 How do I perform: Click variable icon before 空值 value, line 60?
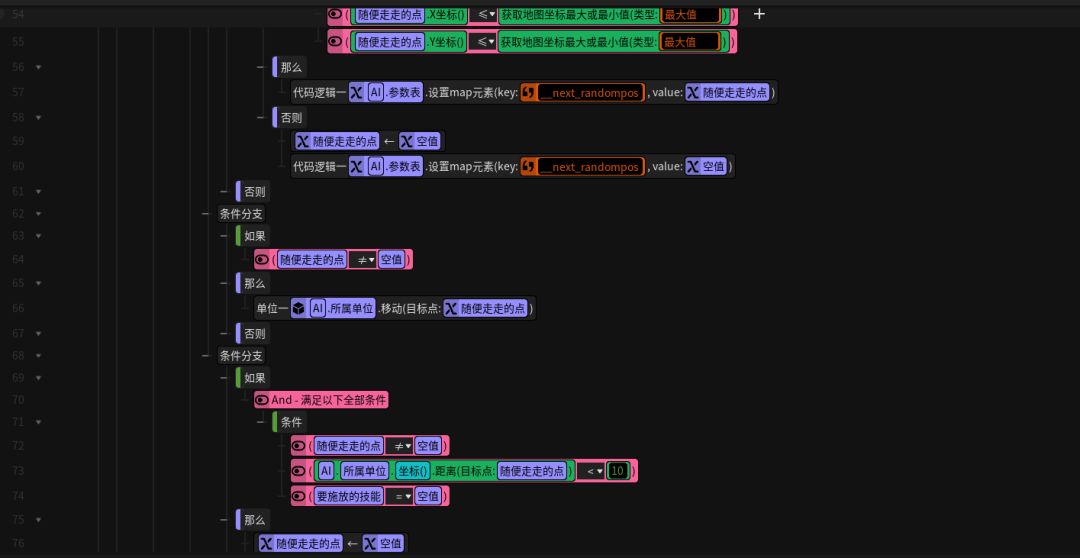(693, 167)
